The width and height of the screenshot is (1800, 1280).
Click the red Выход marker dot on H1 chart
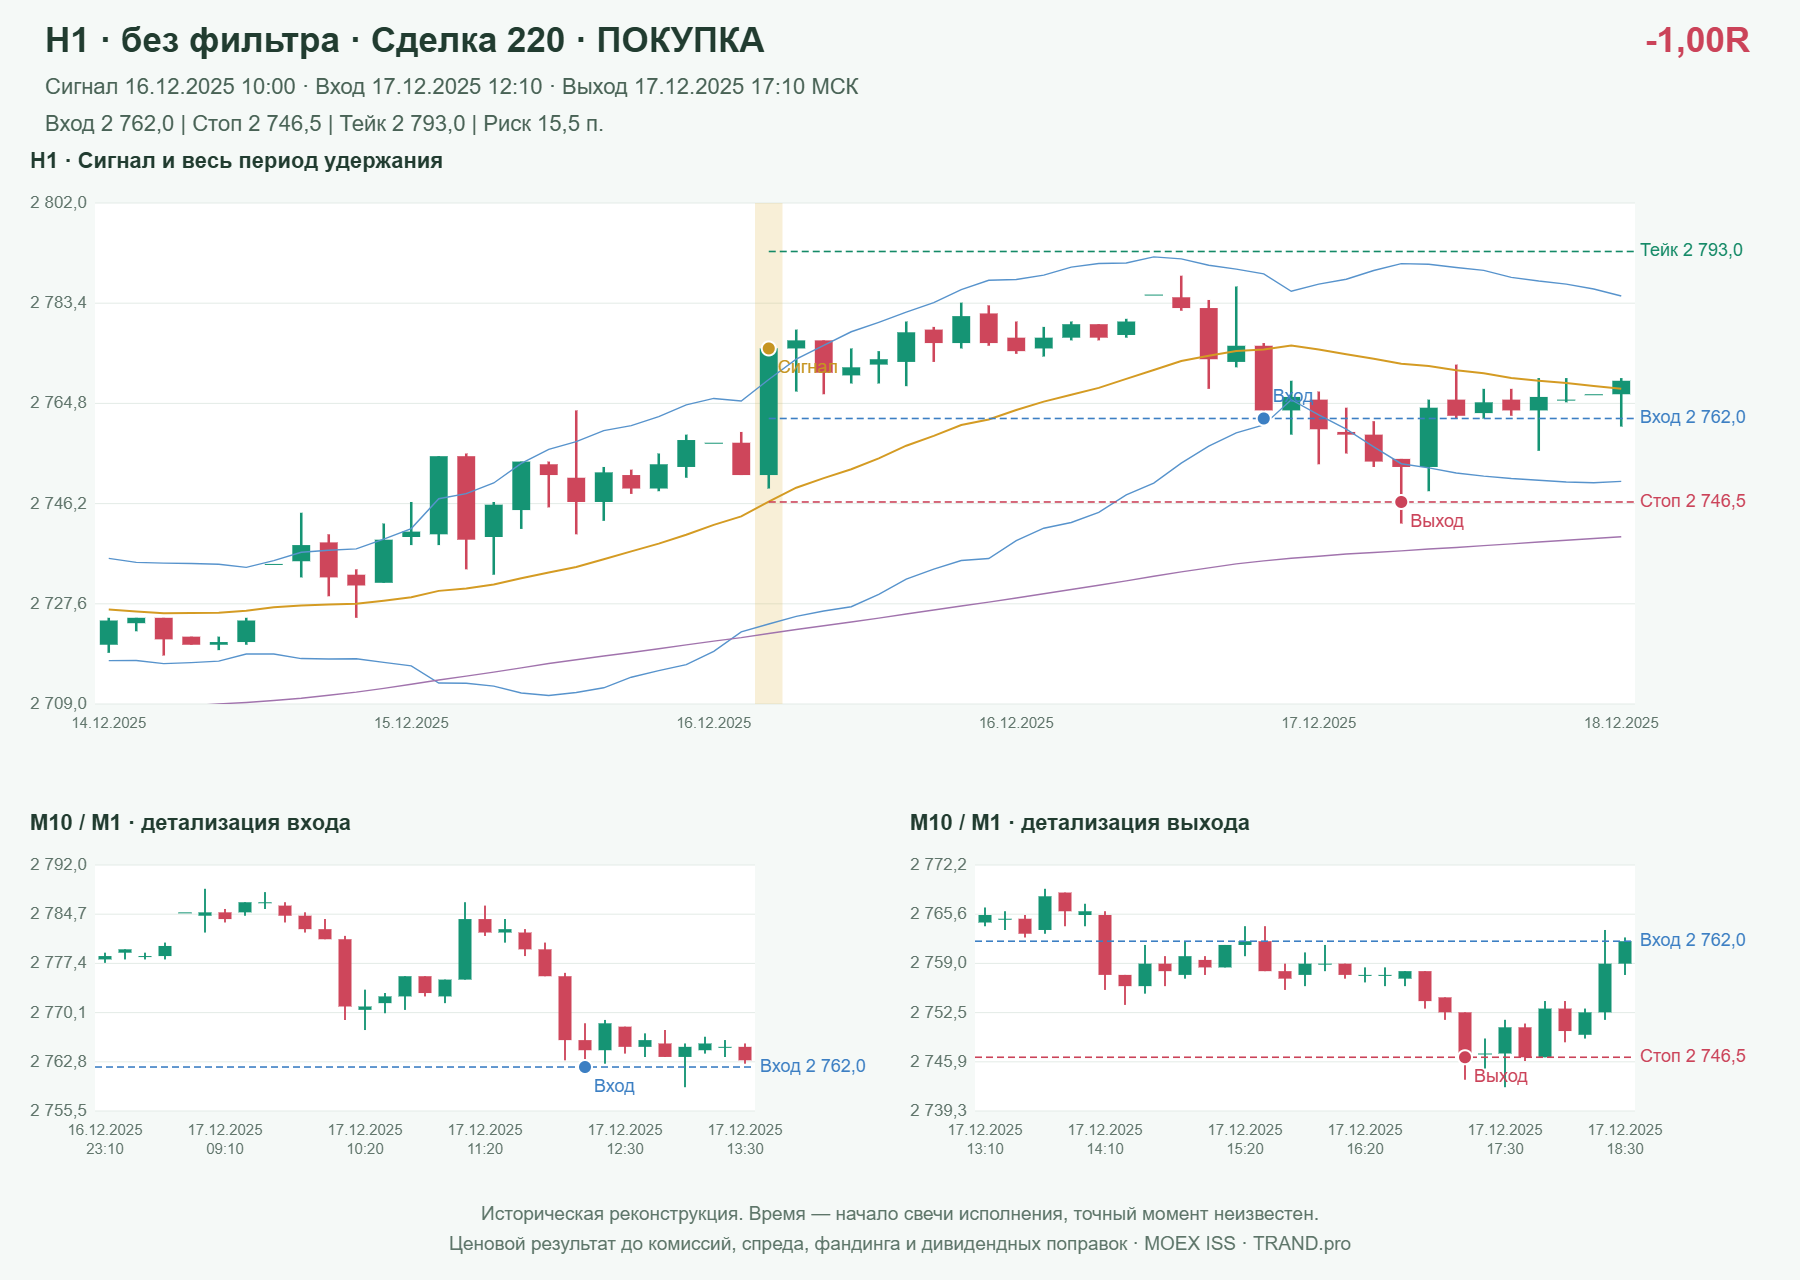tap(1401, 502)
